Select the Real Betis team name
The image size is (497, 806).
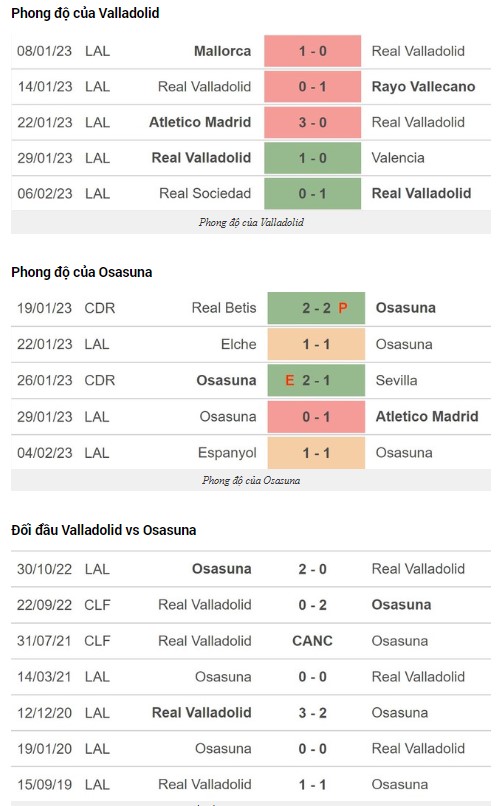pyautogui.click(x=224, y=307)
